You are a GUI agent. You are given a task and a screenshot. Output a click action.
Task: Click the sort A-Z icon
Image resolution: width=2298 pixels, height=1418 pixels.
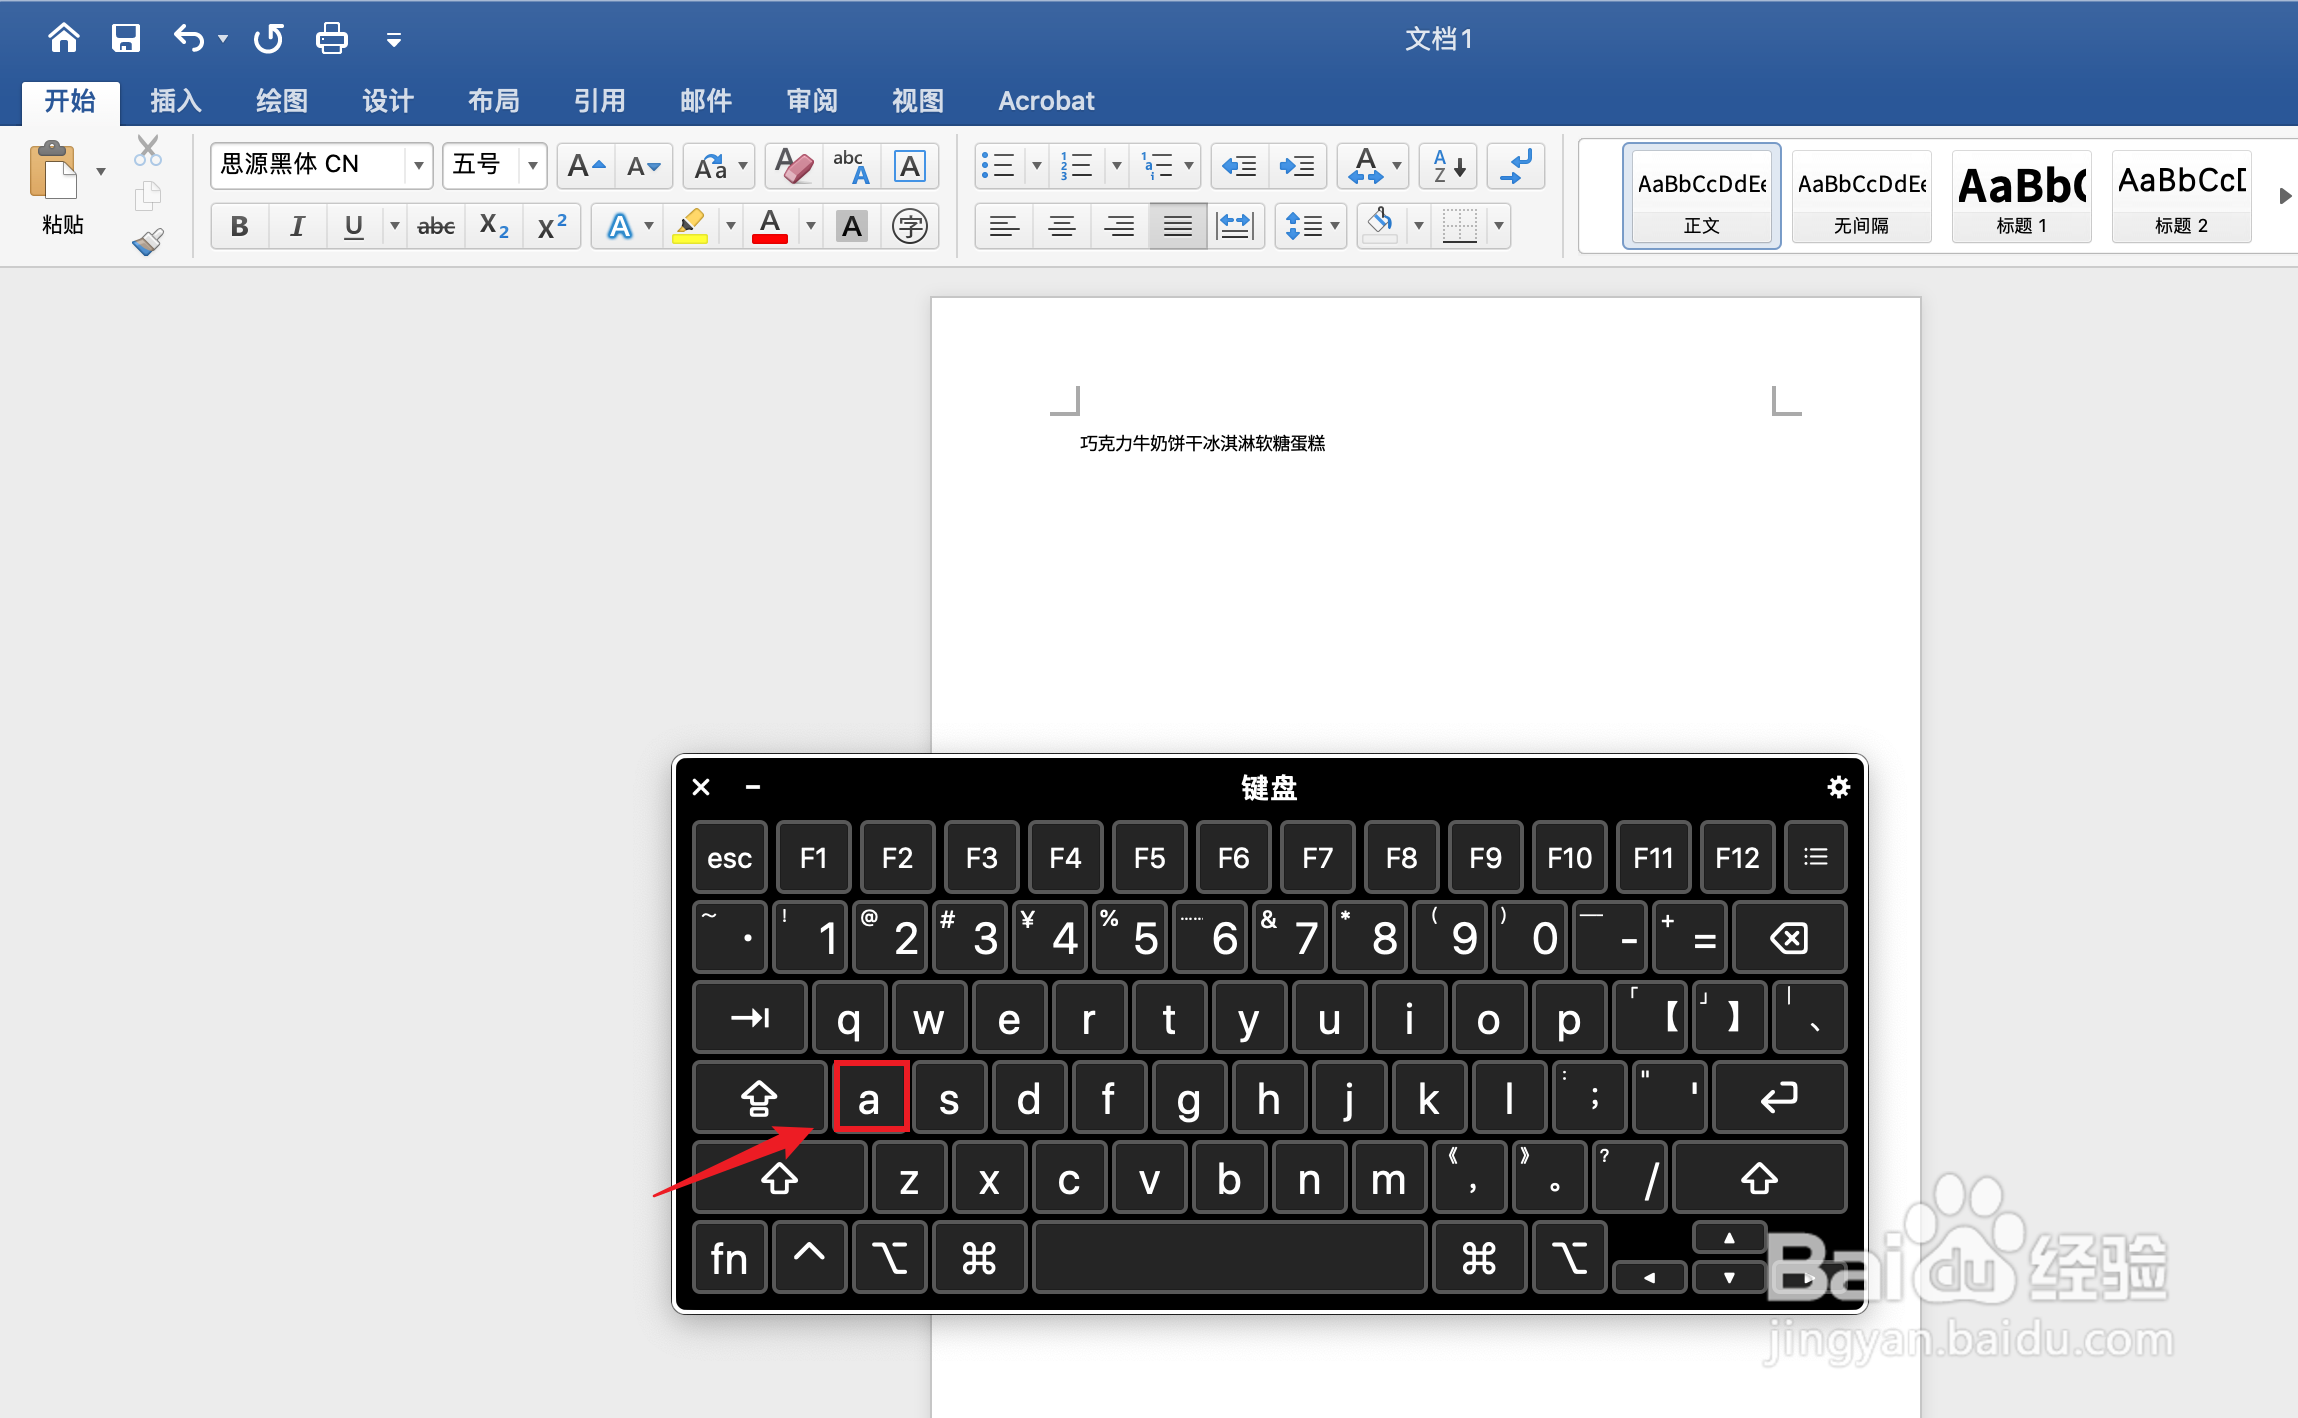(1448, 166)
